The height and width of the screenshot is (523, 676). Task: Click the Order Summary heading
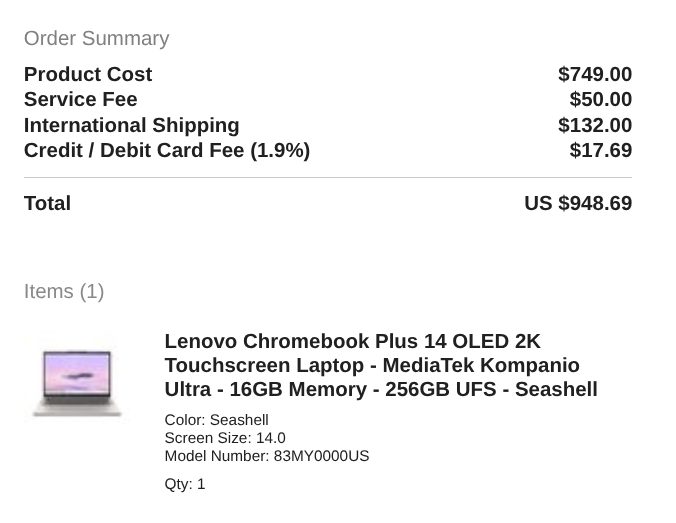(x=97, y=38)
